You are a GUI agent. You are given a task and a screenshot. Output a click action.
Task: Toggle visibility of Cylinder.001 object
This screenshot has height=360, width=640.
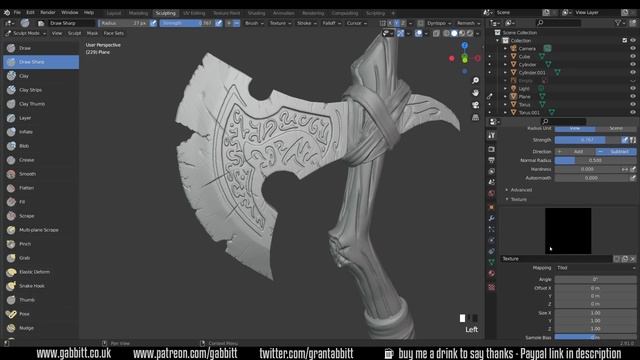[x=633, y=73]
